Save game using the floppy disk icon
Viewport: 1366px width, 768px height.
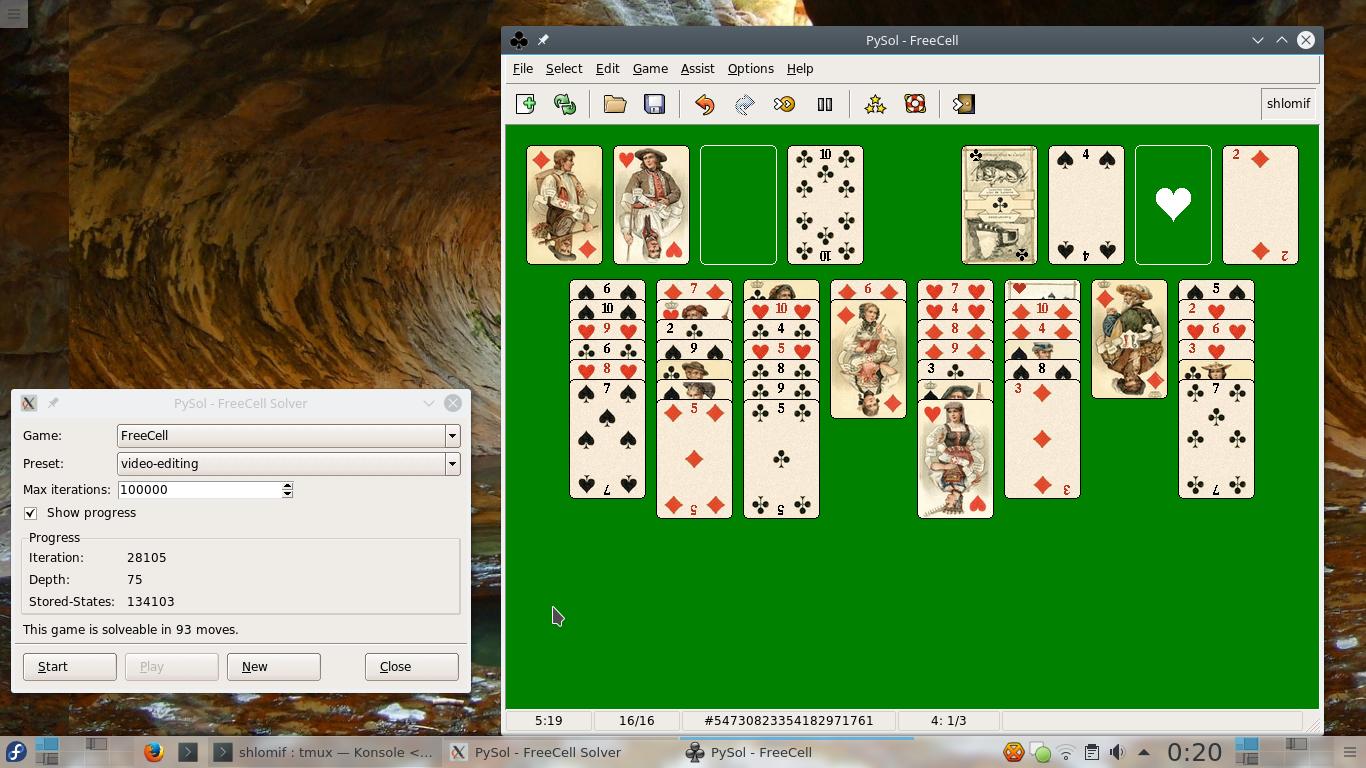[x=655, y=104]
